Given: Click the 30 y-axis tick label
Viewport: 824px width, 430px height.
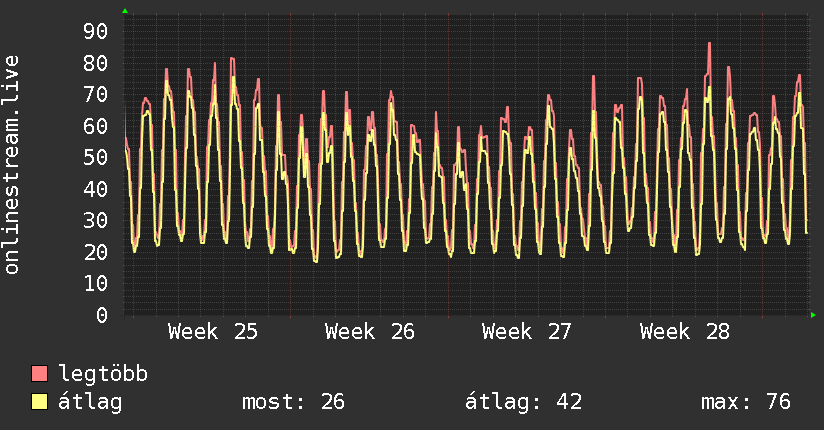Looking at the screenshot, I should coord(96,220).
